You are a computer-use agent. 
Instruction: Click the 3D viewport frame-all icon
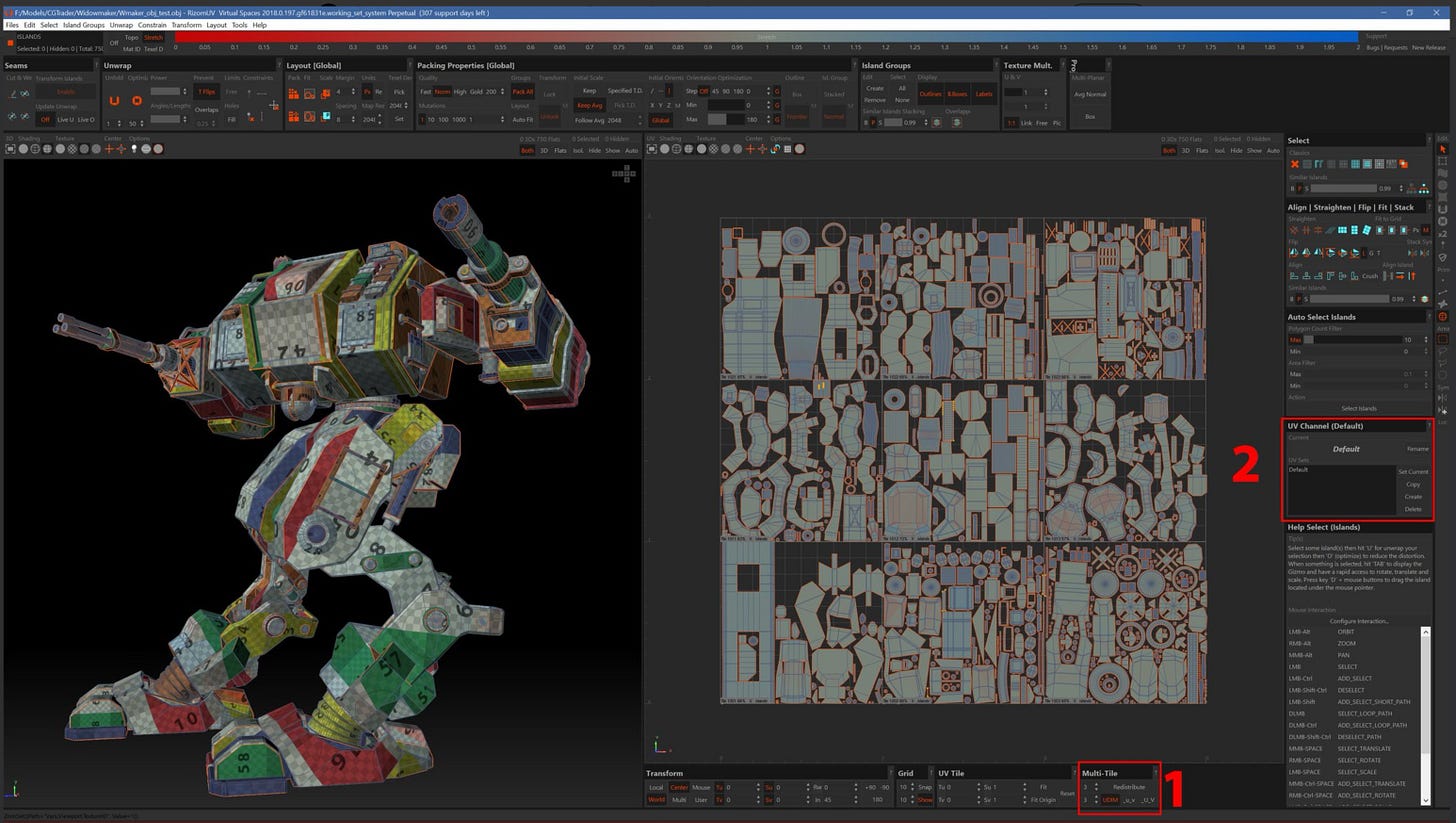click(11, 149)
